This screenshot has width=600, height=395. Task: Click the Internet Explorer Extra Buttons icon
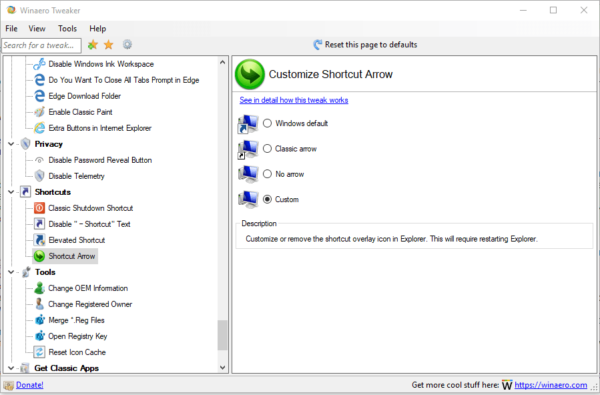(x=39, y=128)
